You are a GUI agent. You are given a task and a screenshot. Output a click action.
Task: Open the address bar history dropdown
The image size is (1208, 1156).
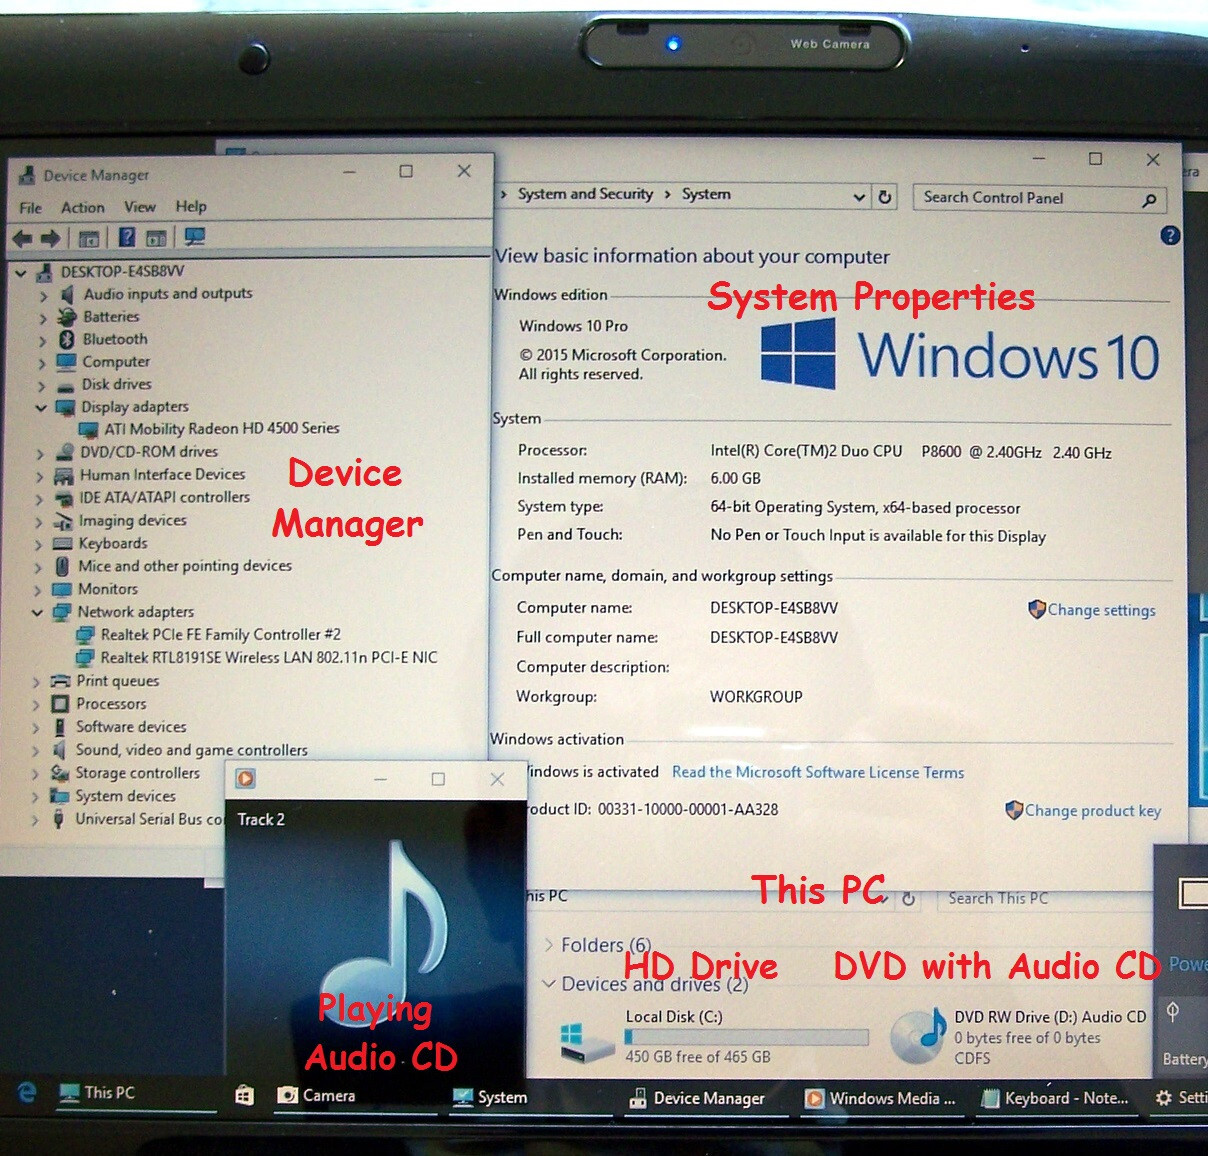click(859, 197)
